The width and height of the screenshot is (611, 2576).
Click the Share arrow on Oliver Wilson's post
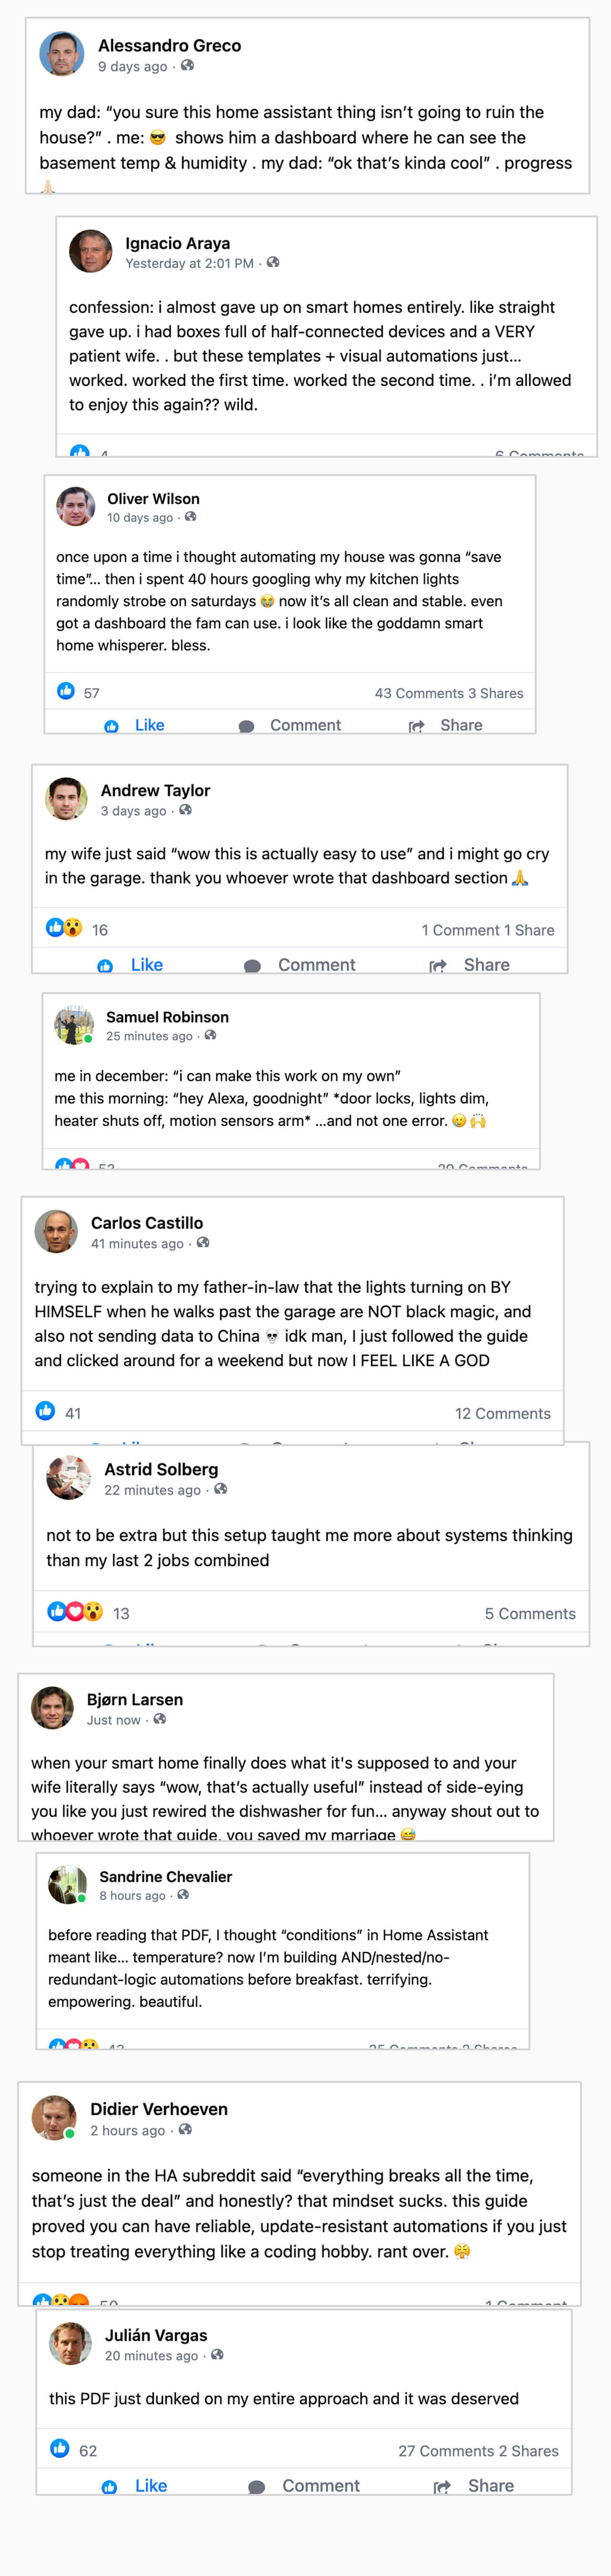[x=416, y=726]
